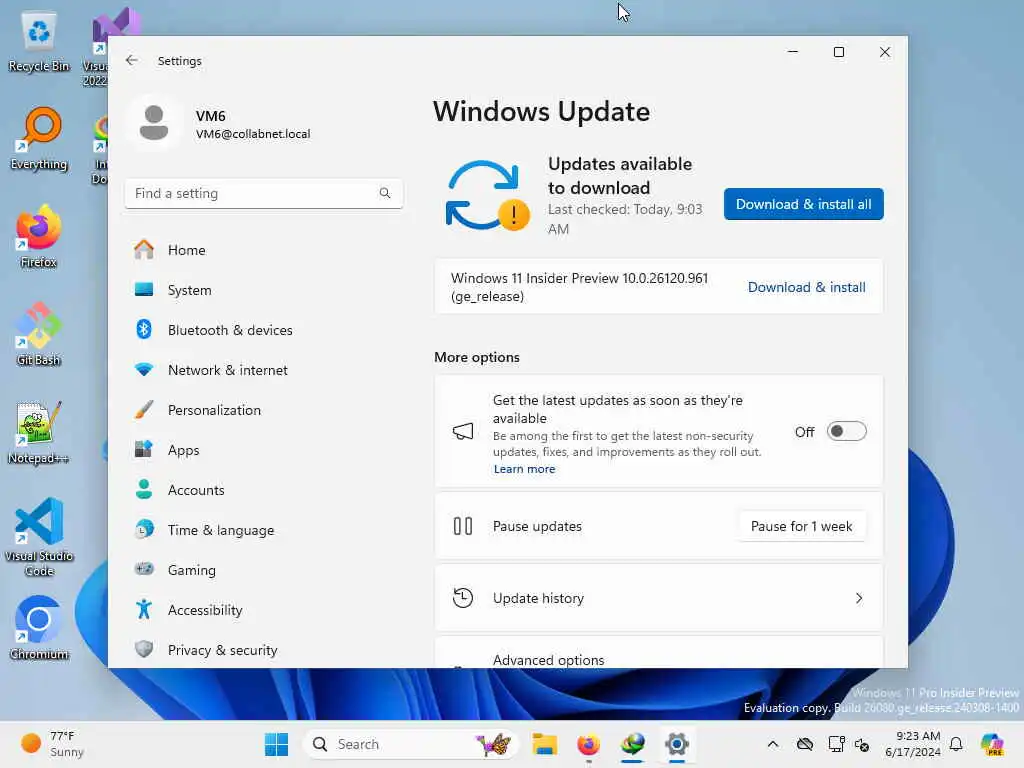Select Firefox desktop shortcut
The height and width of the screenshot is (768, 1024).
click(39, 236)
